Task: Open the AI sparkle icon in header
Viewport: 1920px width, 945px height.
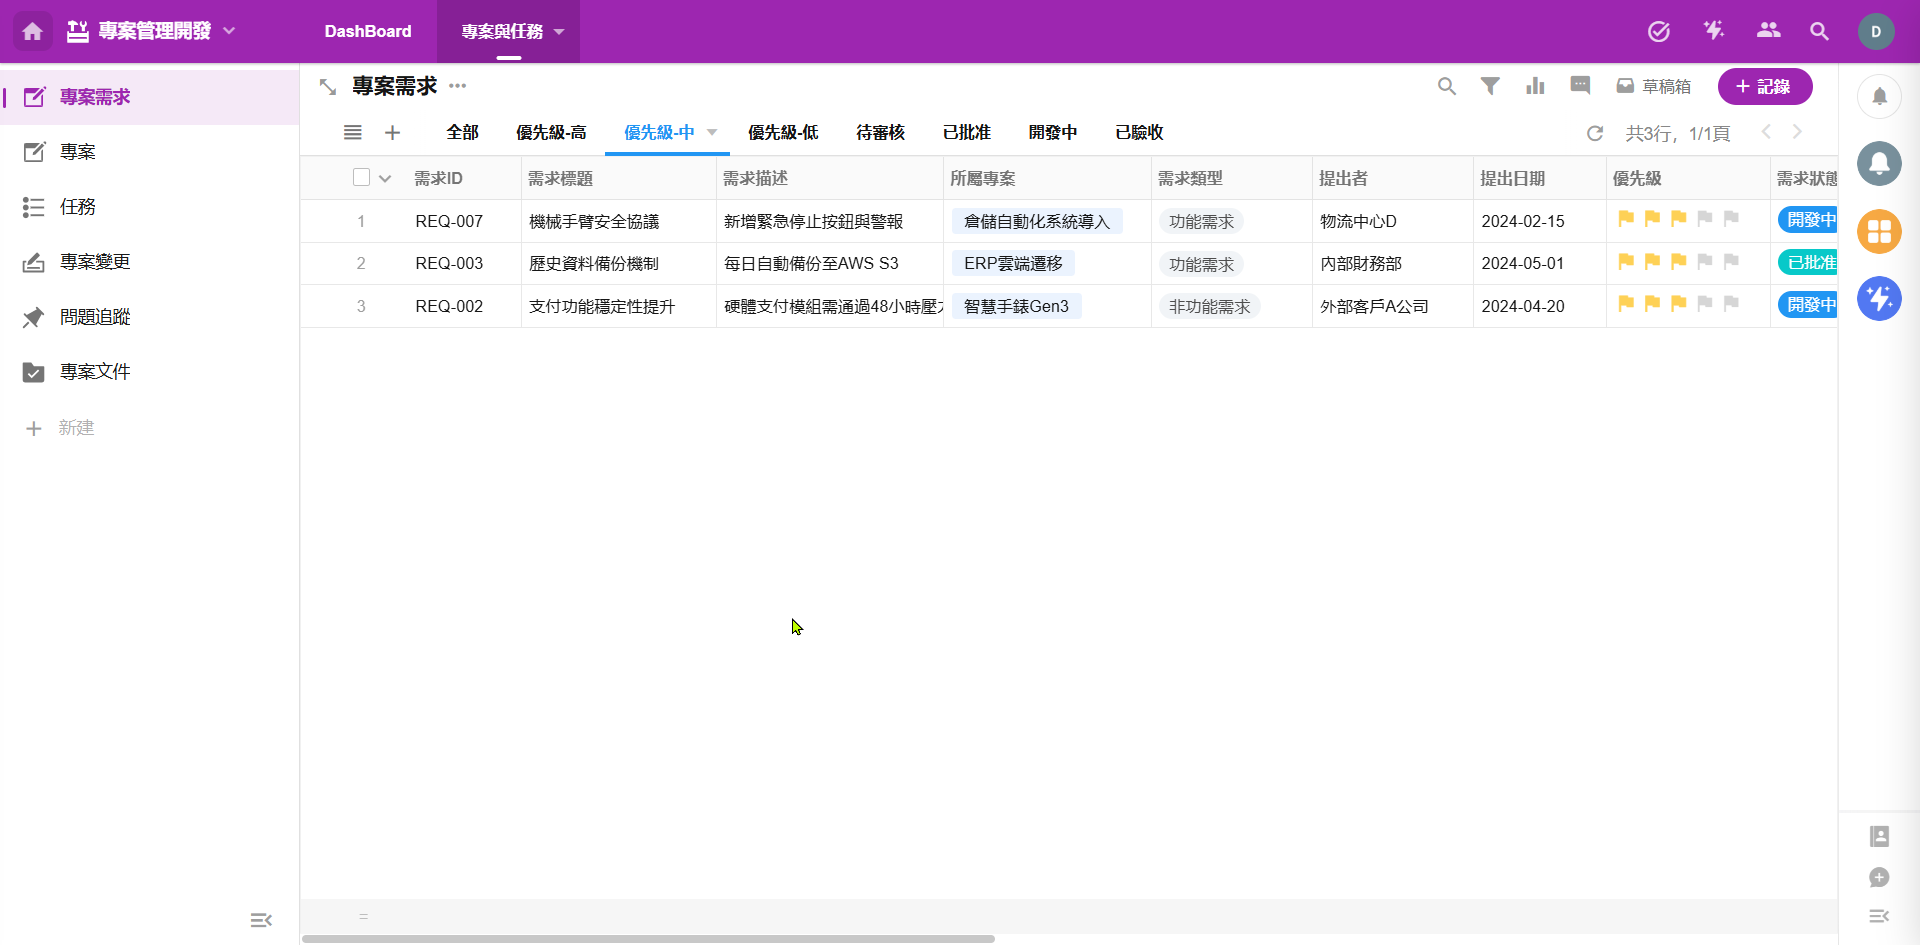Action: pos(1714,31)
